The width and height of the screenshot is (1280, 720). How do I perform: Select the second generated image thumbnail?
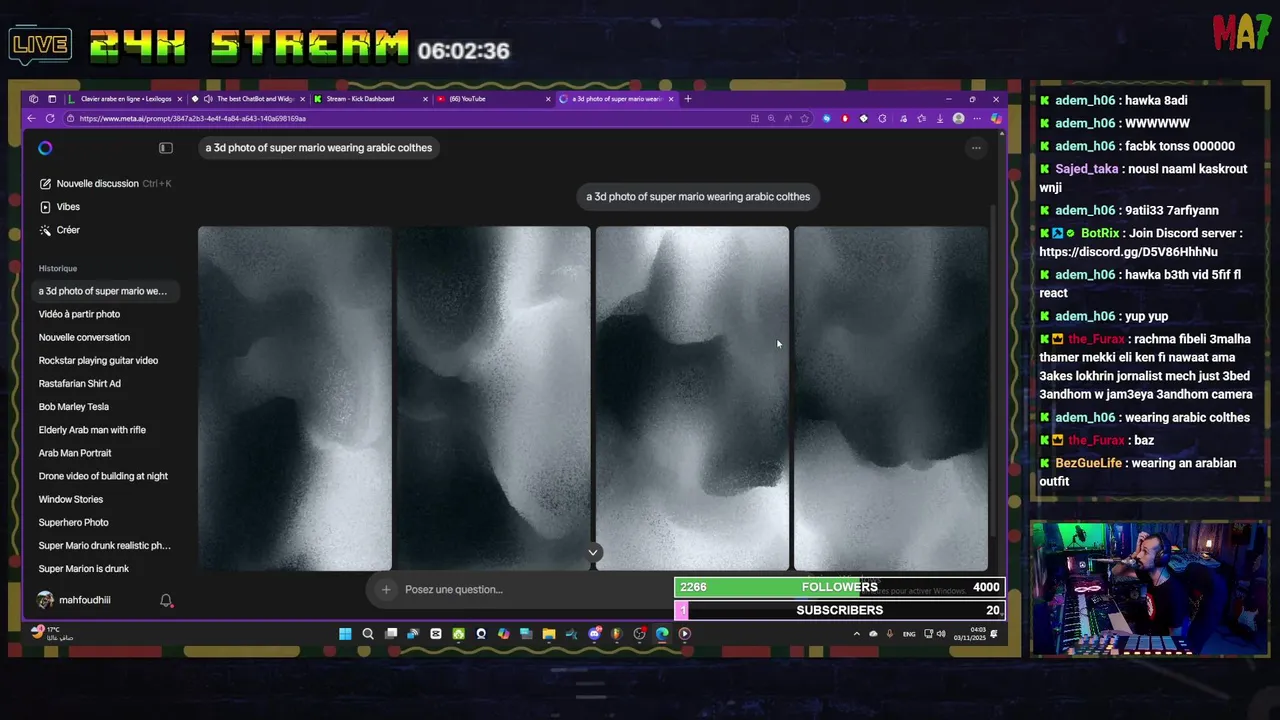click(x=493, y=398)
